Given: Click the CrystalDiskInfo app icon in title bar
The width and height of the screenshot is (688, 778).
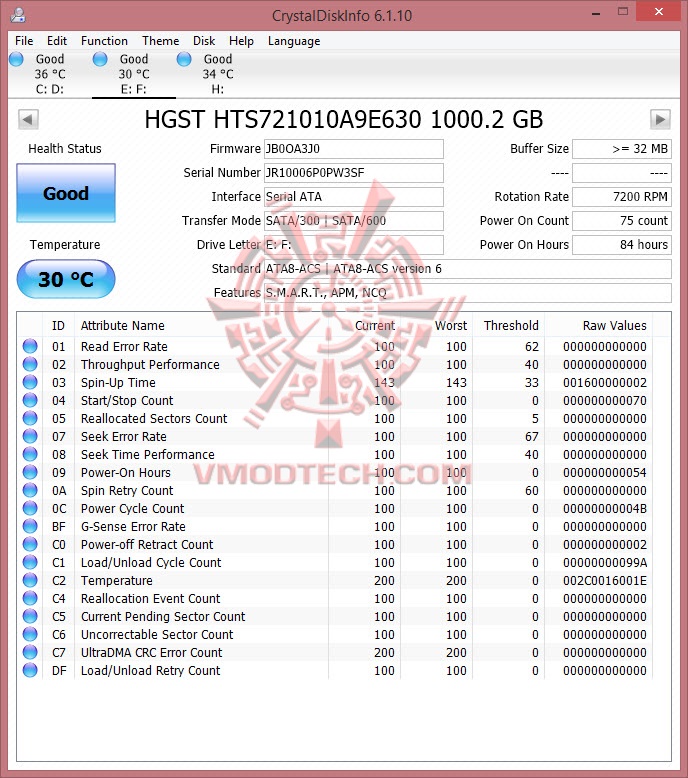Looking at the screenshot, I should click(x=18, y=15).
